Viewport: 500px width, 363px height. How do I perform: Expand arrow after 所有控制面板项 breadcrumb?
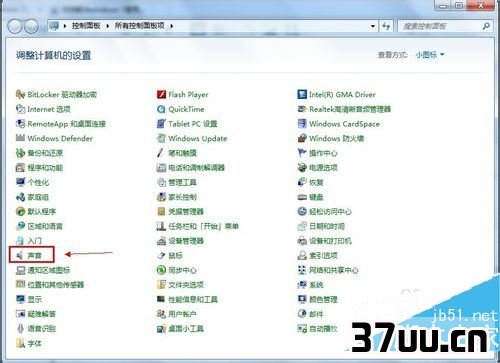[172, 26]
